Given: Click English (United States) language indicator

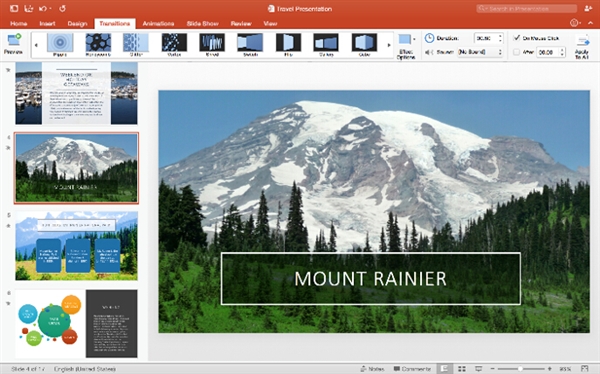Looking at the screenshot, I should [85, 369].
